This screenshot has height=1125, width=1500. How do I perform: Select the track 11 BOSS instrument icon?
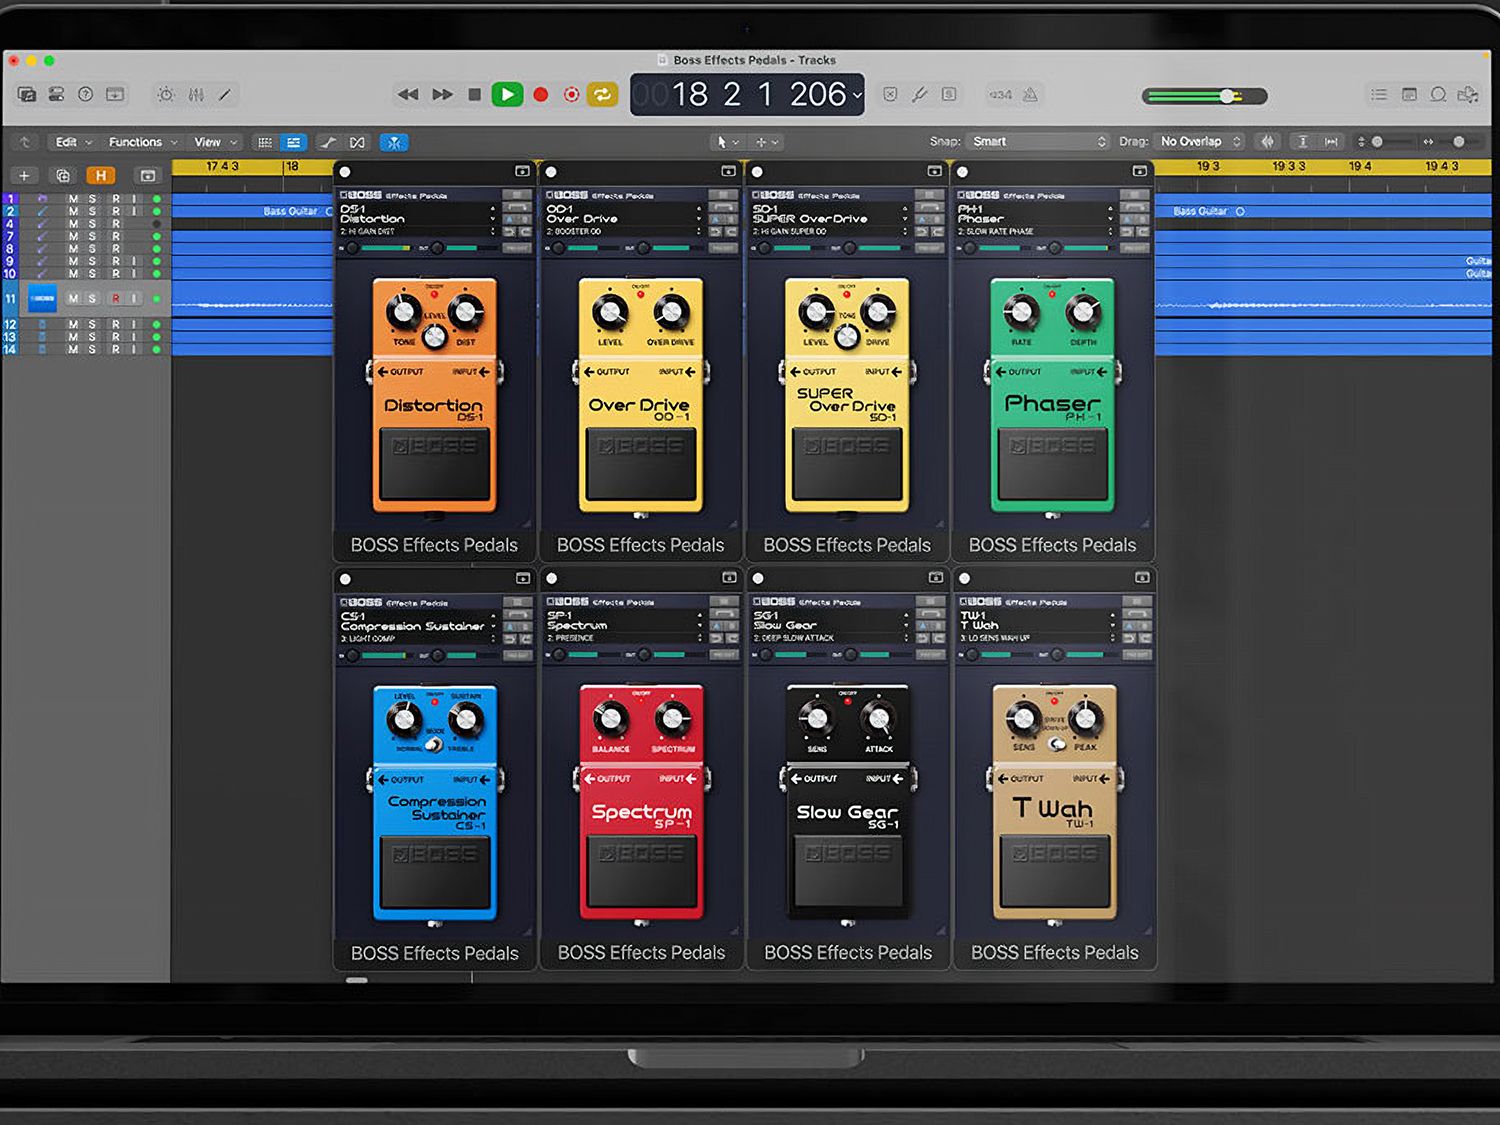click(x=42, y=298)
